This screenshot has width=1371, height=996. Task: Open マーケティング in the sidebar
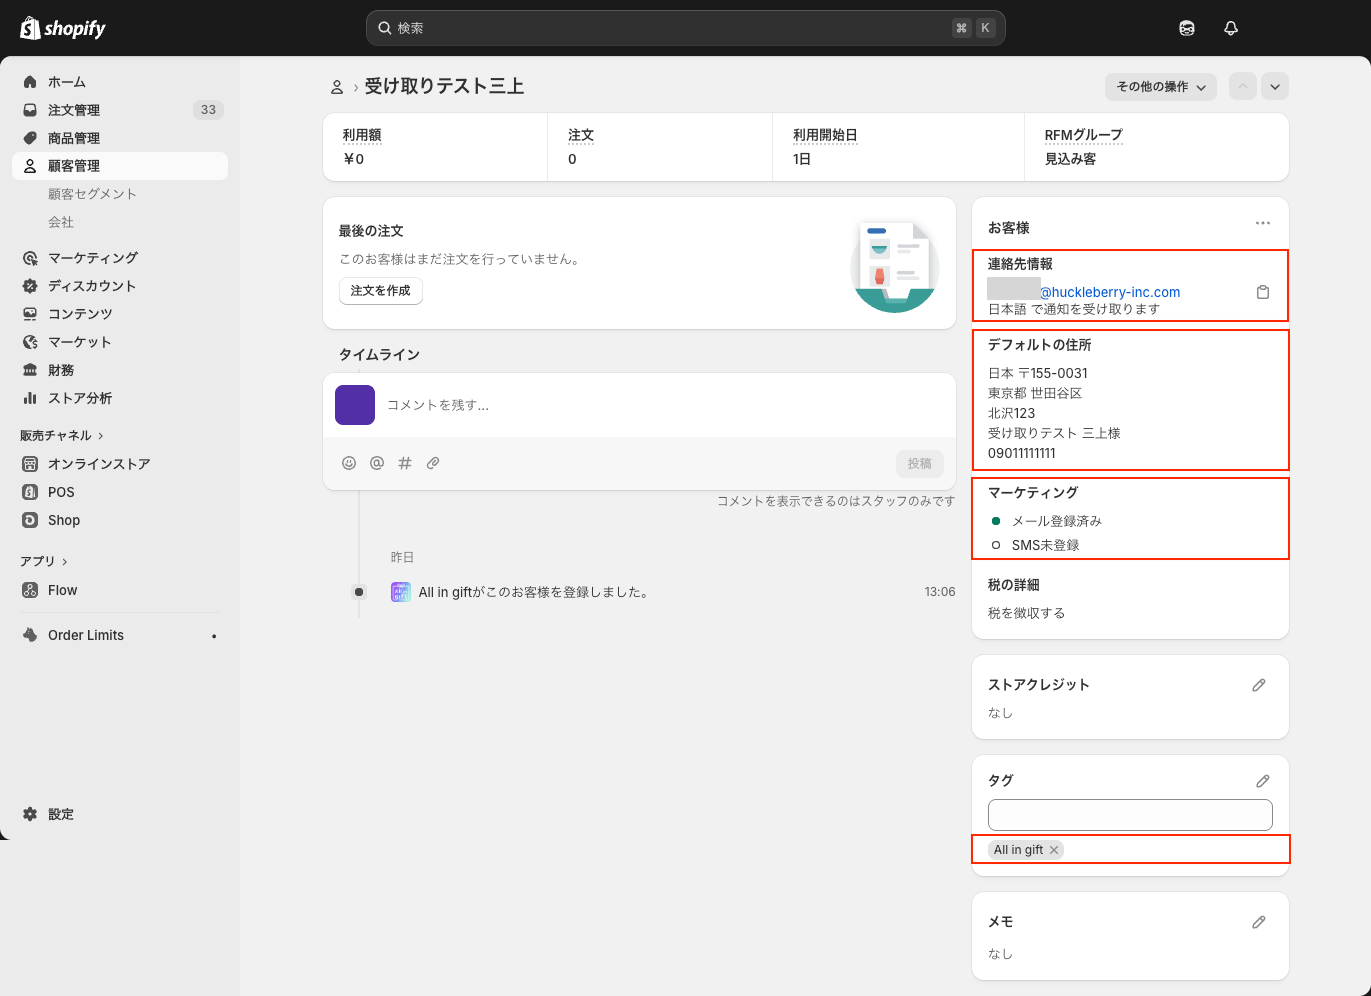[x=120, y=258]
